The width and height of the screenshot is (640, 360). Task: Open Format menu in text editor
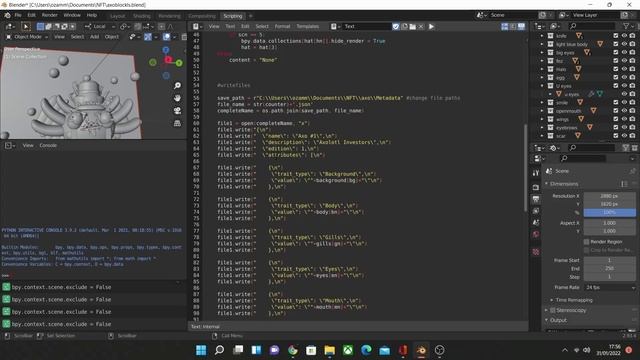[282, 27]
